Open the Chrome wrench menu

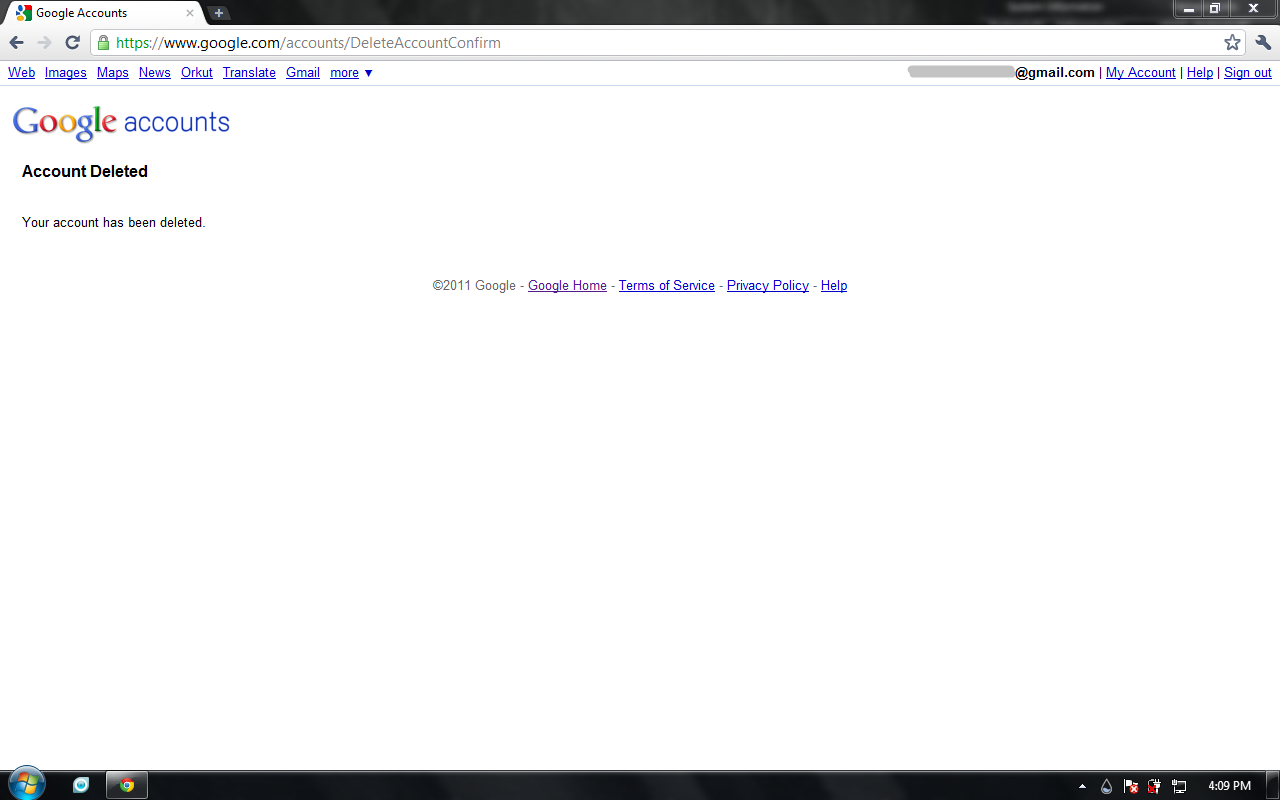[x=1263, y=43]
